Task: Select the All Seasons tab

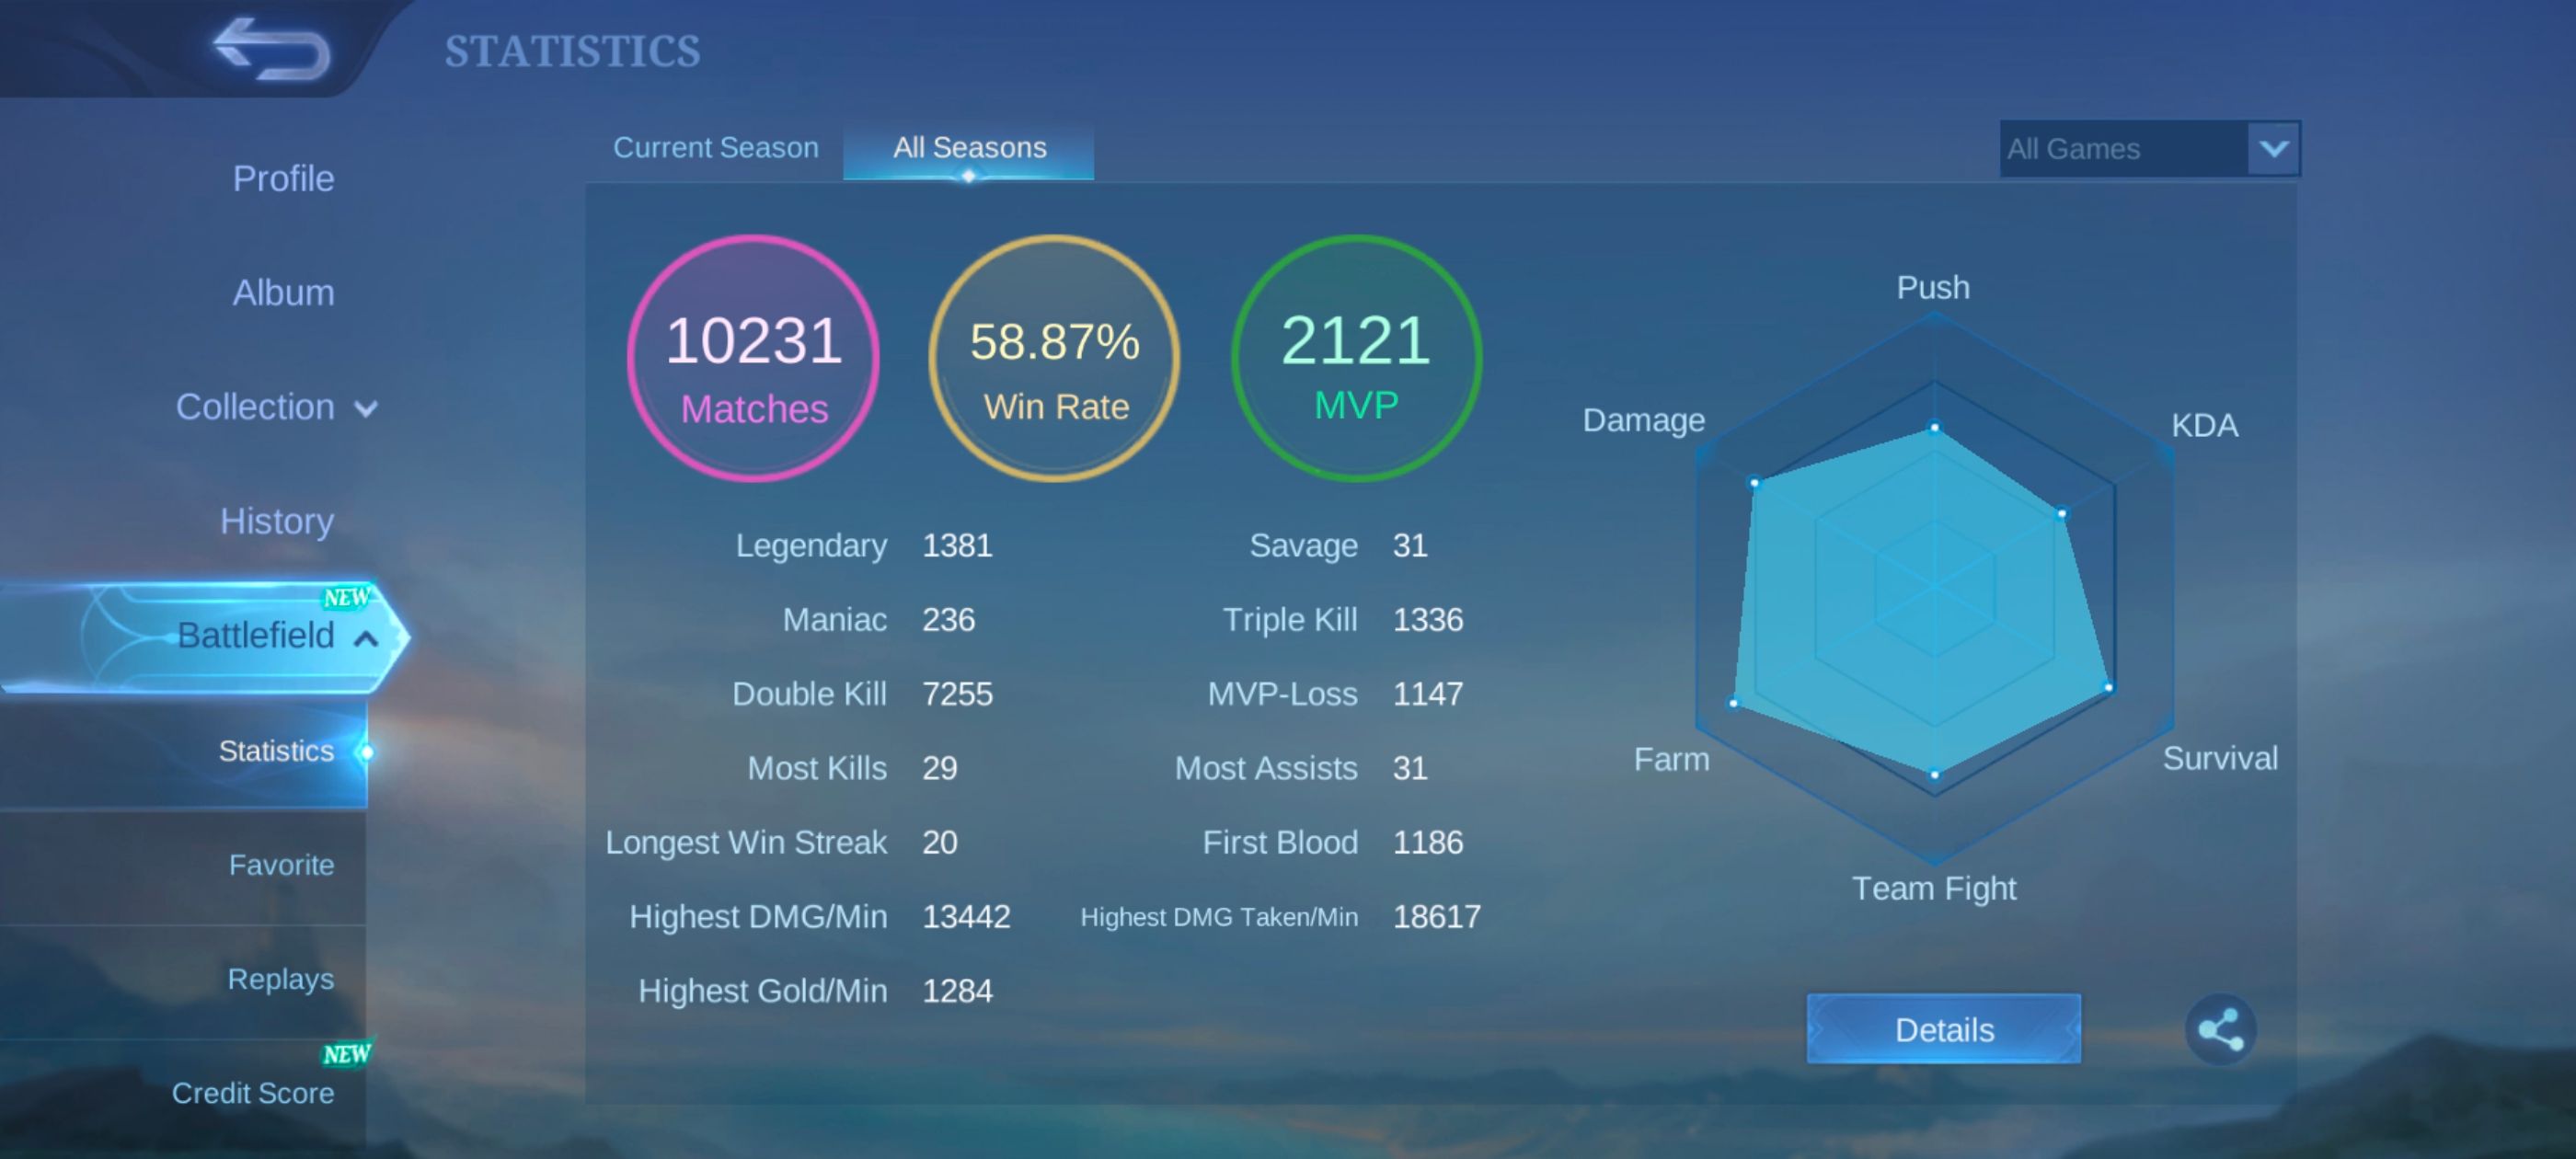Action: [968, 148]
